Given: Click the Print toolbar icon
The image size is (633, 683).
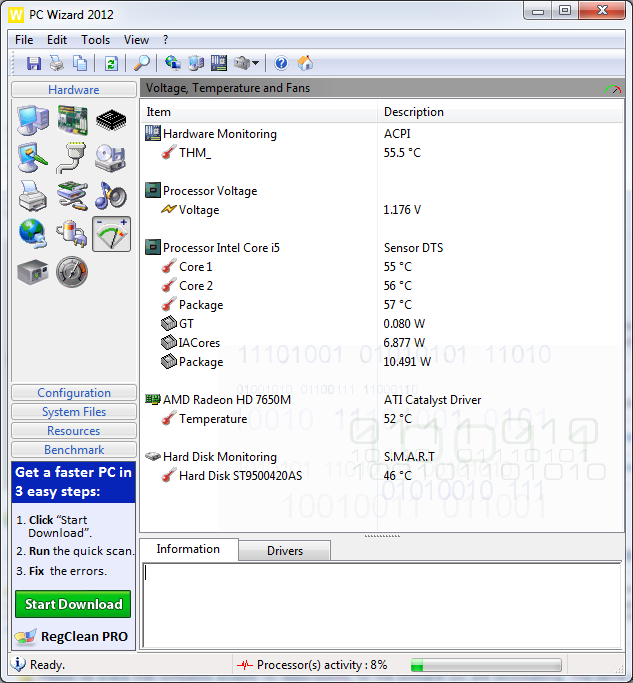Looking at the screenshot, I should 57,64.
